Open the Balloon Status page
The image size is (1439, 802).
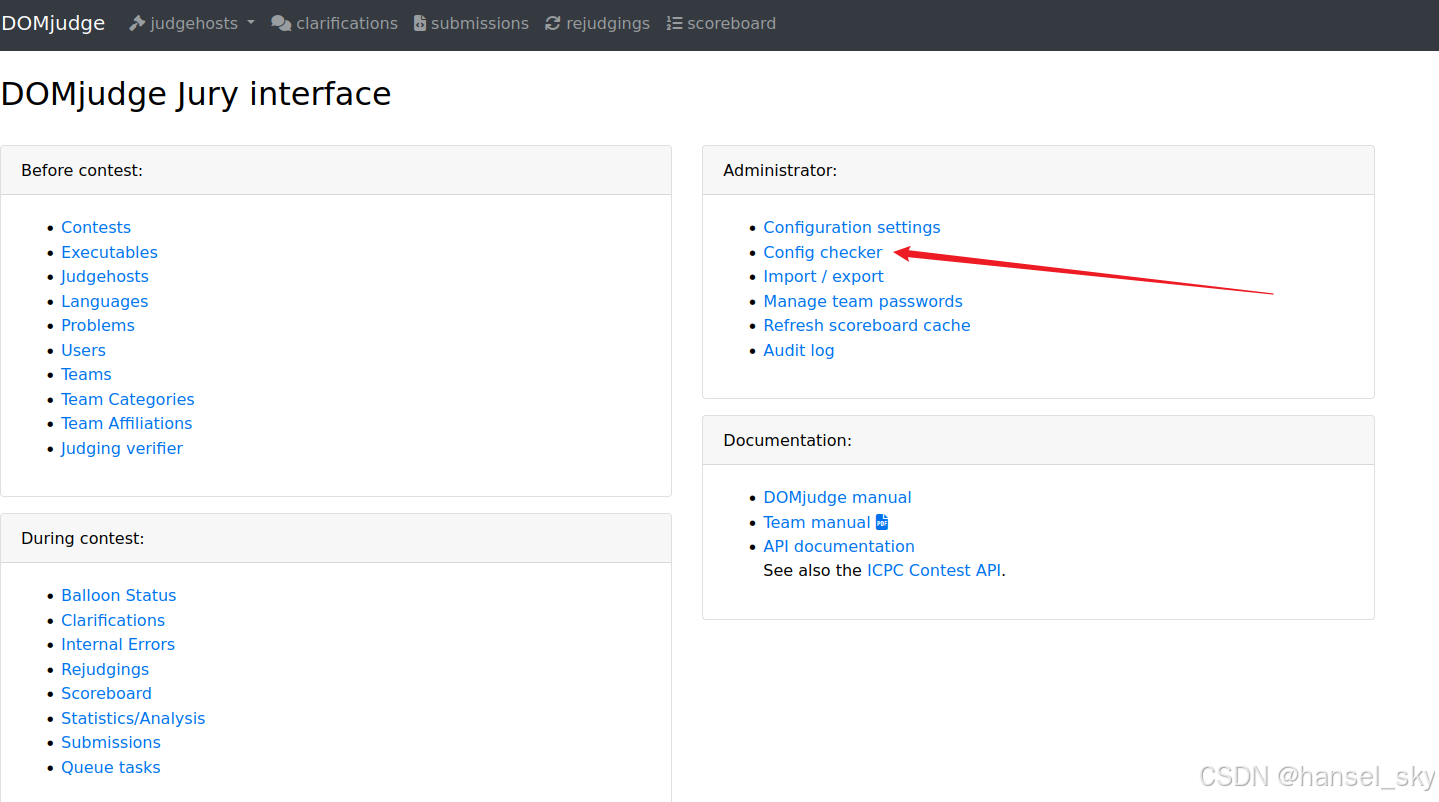coord(119,595)
